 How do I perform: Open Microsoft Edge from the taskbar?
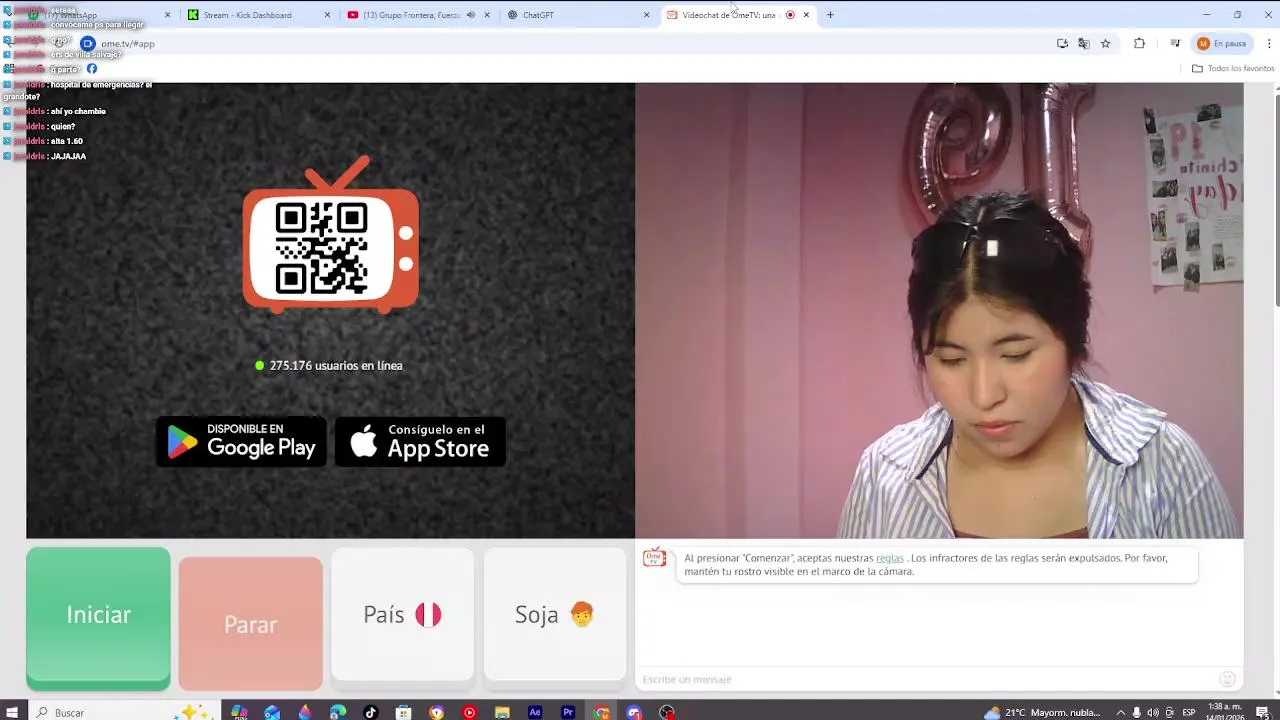coord(338,712)
